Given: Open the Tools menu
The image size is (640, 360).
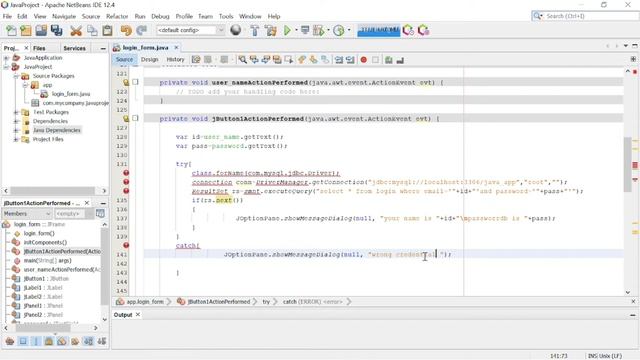Looking at the screenshot, I should click(226, 16).
